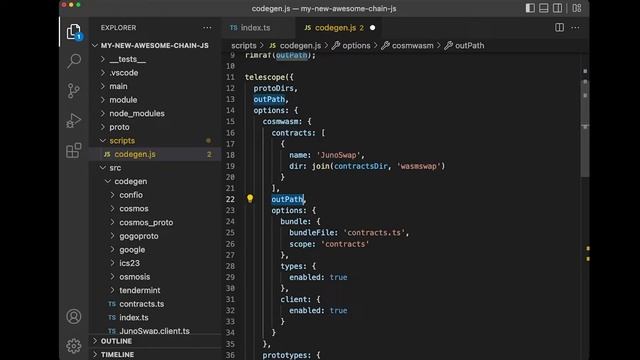Click prototypes key on line 36
Image resolution: width=640 pixels, height=360 pixels.
tap(285, 355)
